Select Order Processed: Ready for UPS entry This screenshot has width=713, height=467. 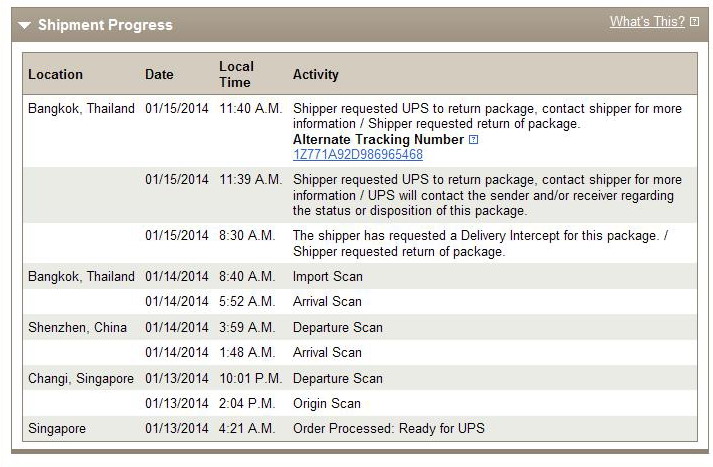pos(389,428)
